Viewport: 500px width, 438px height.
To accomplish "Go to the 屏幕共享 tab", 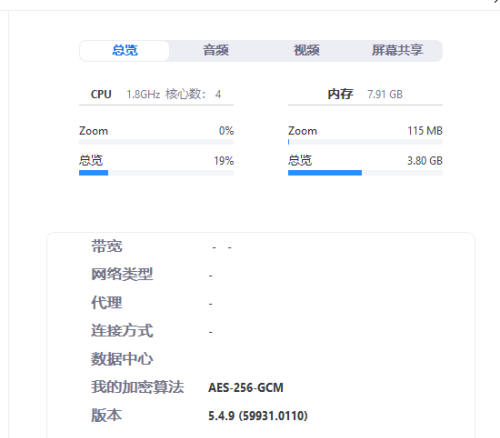I will pos(397,51).
